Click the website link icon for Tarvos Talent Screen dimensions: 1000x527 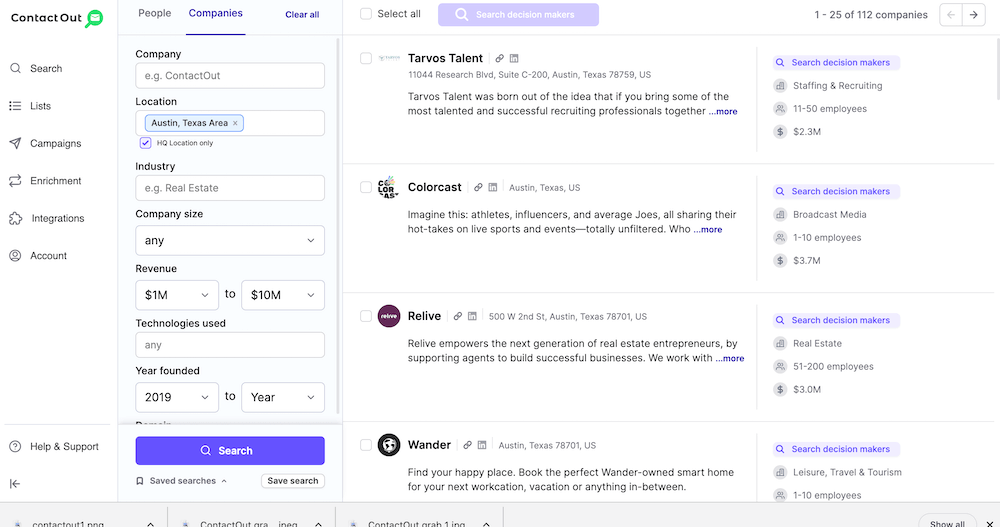499,58
